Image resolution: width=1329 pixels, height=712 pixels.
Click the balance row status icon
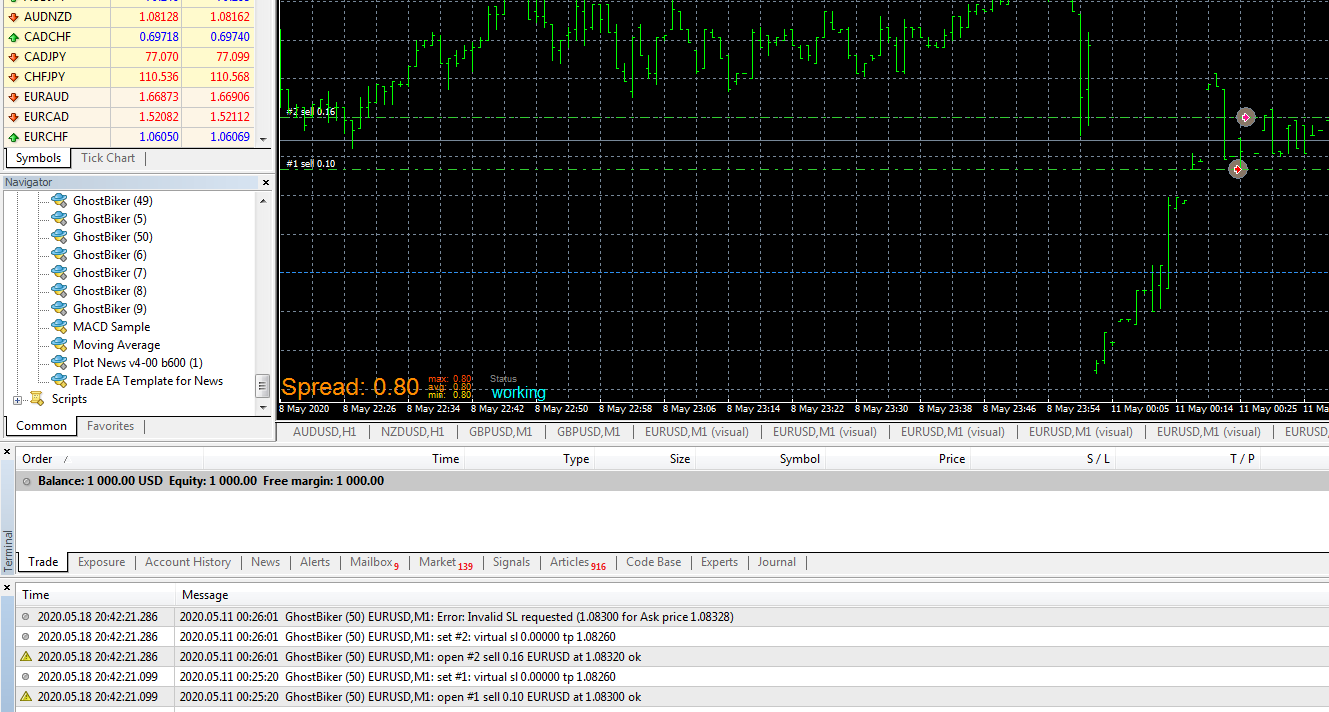coord(26,481)
